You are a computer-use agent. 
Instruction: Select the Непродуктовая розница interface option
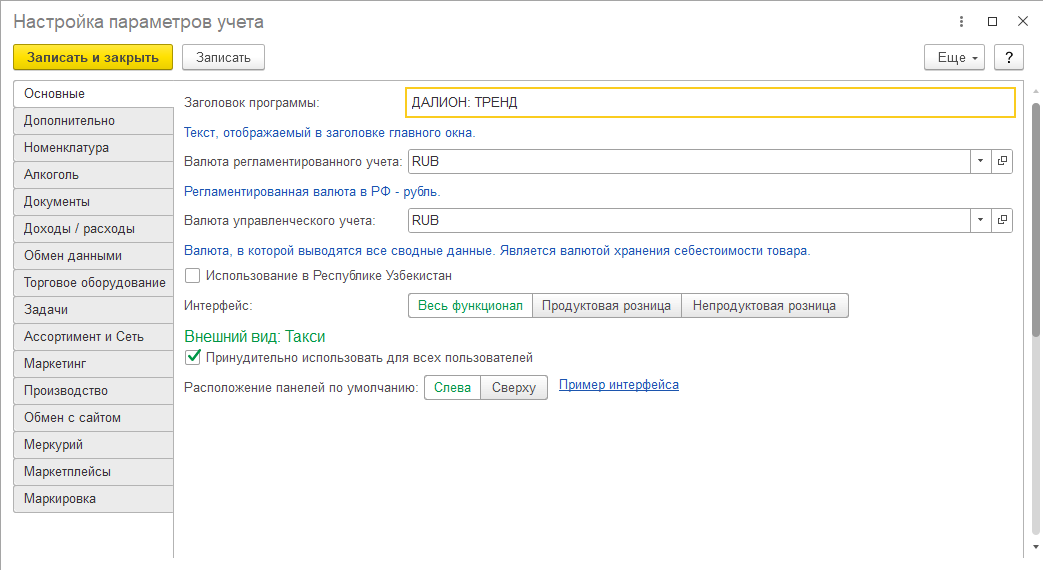(765, 305)
